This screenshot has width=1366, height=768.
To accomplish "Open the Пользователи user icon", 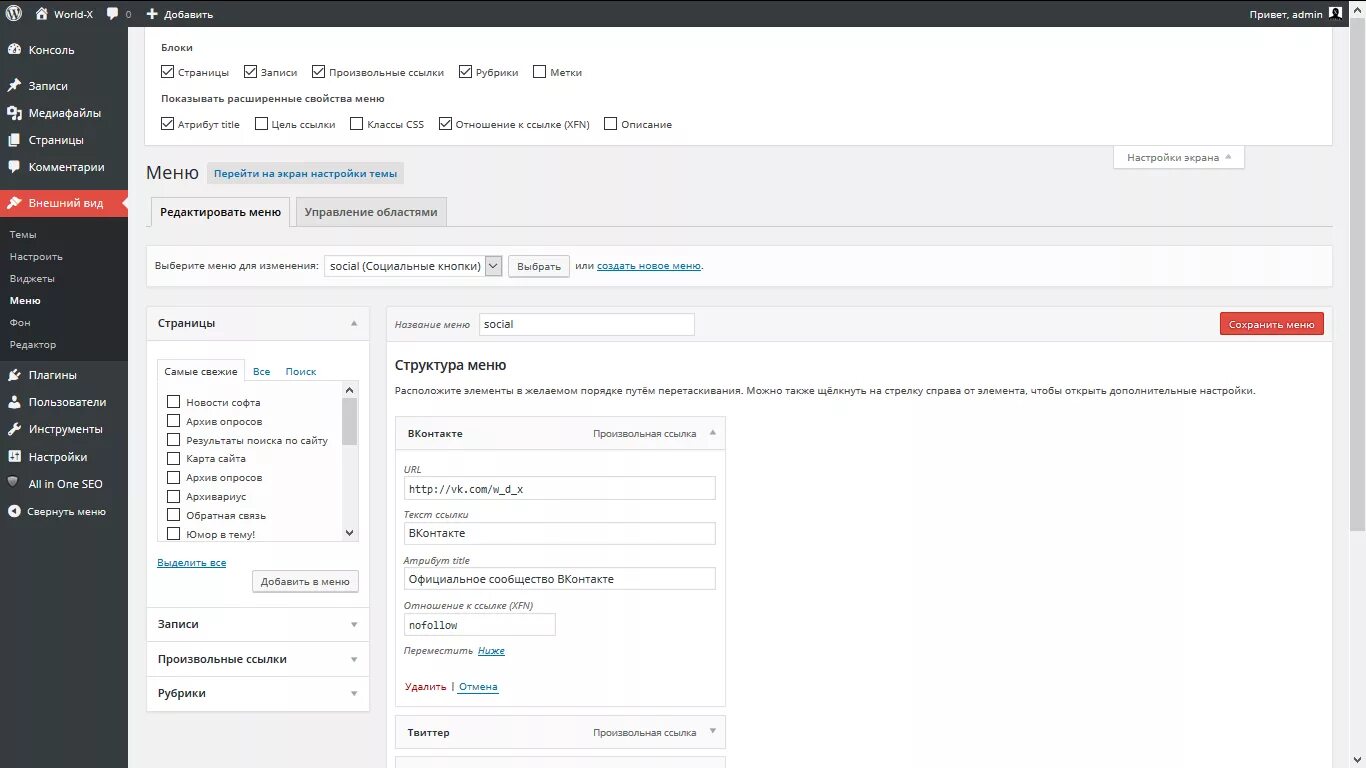I will pyautogui.click(x=14, y=402).
